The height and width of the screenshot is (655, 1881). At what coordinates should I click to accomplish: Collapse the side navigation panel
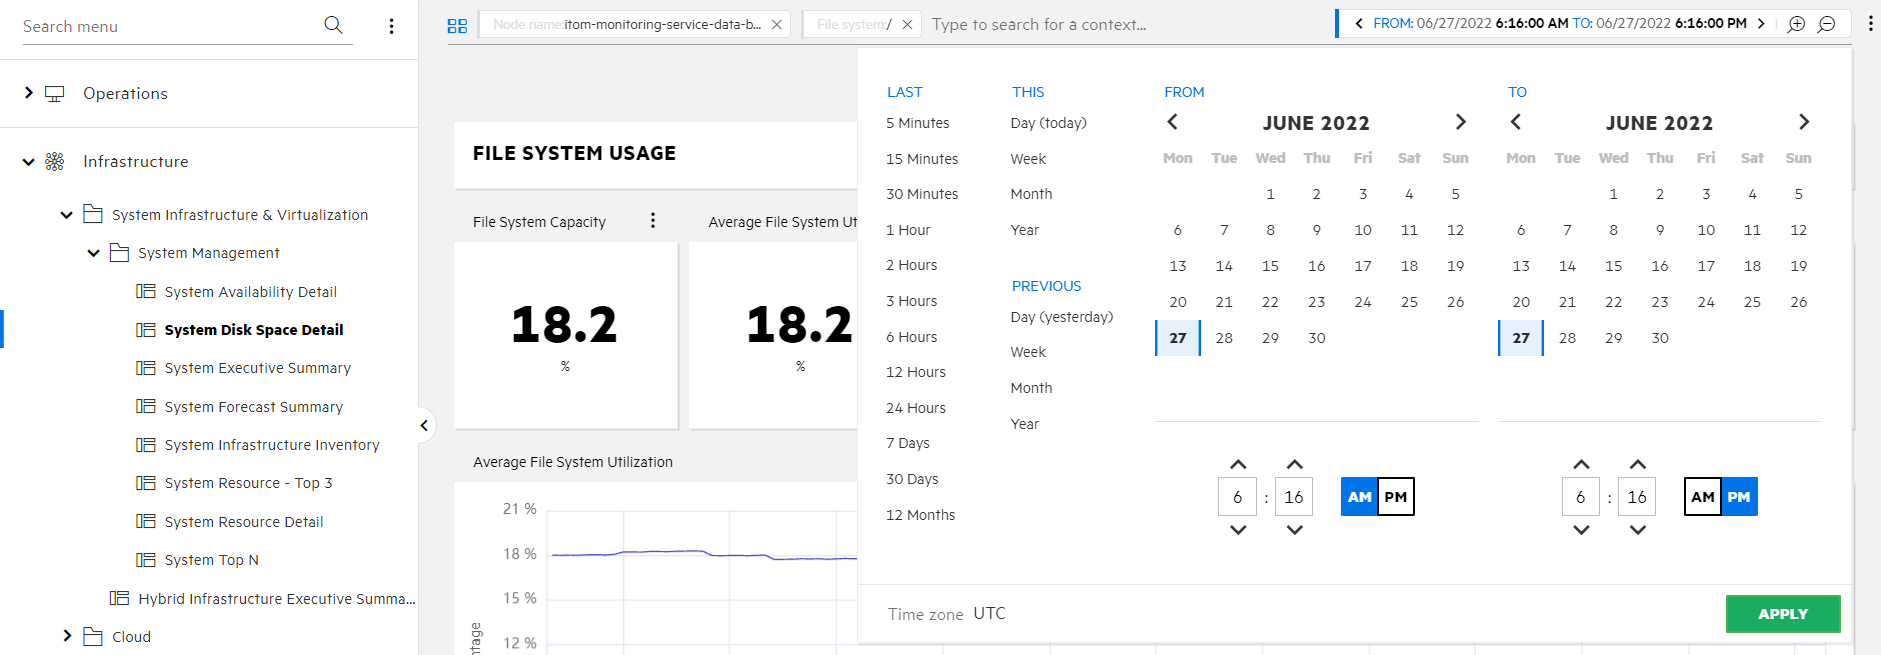[424, 426]
